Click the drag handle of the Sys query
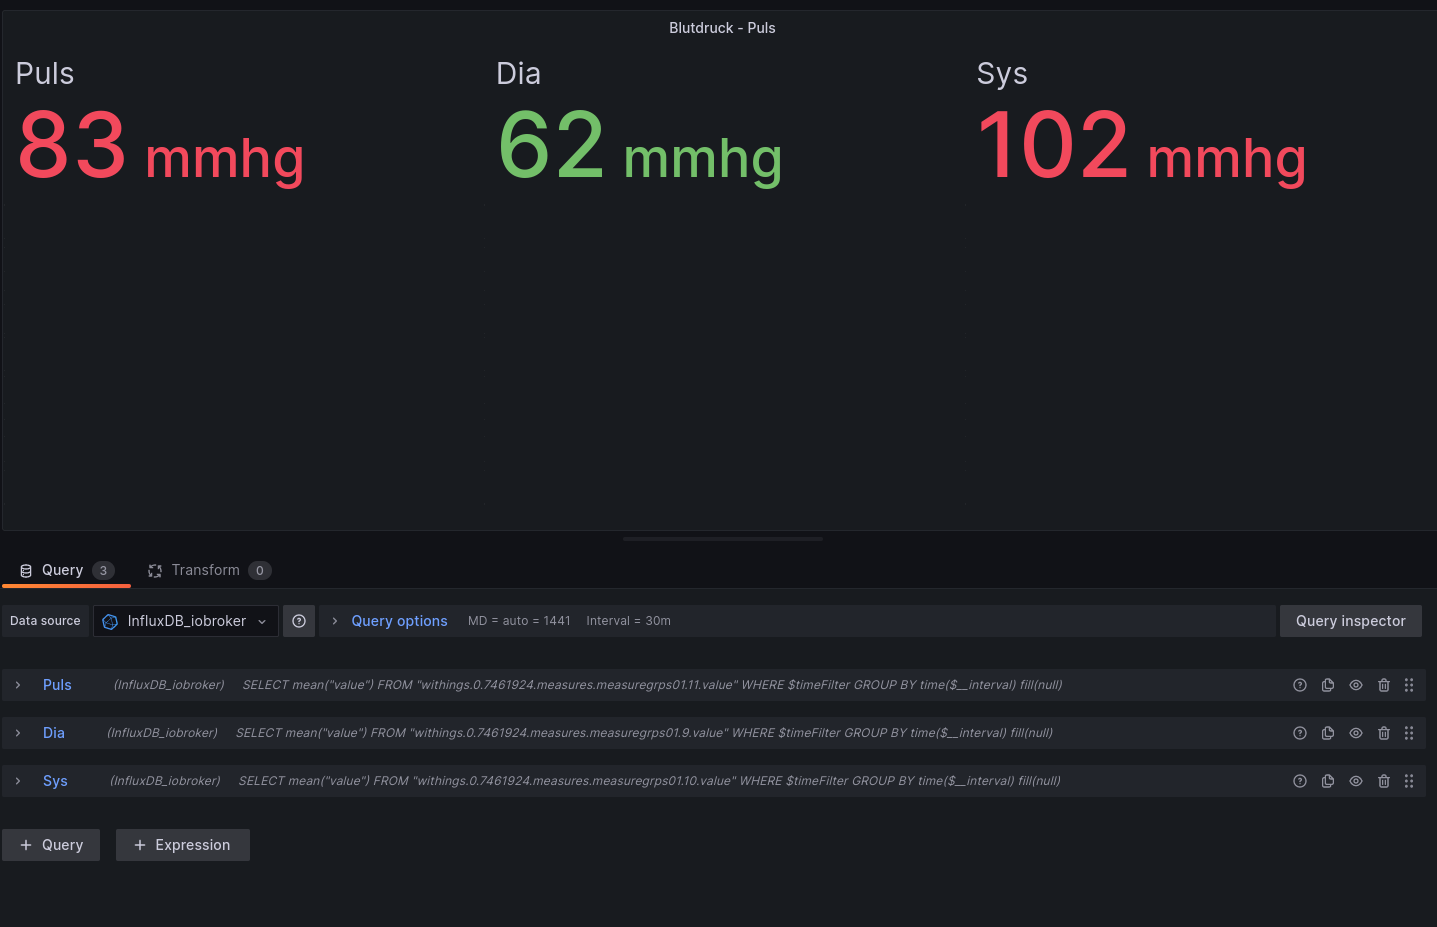The width and height of the screenshot is (1437, 927). [x=1409, y=781]
